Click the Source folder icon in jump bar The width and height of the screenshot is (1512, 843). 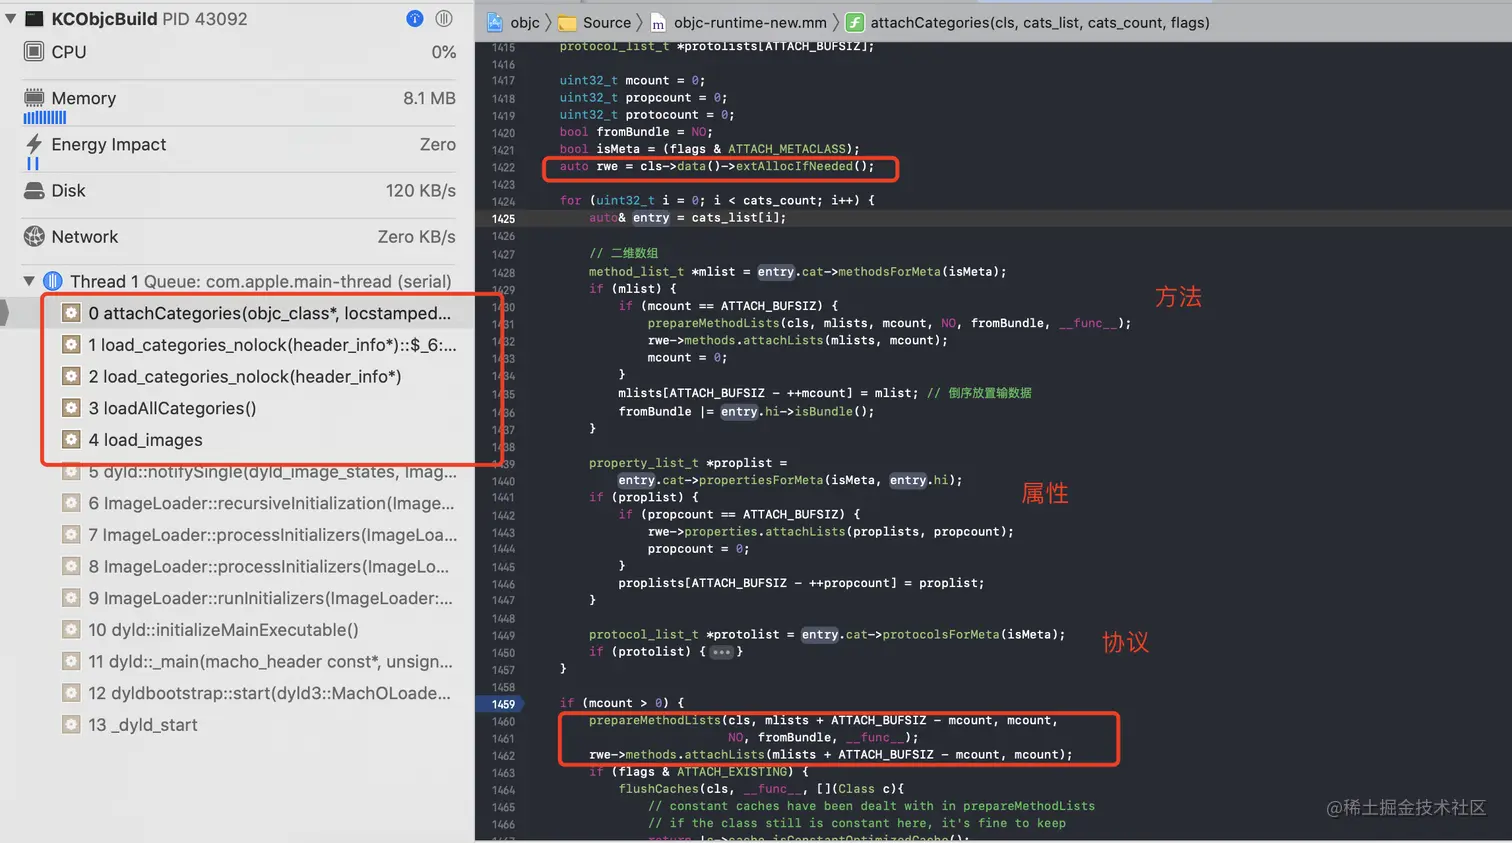pos(567,22)
